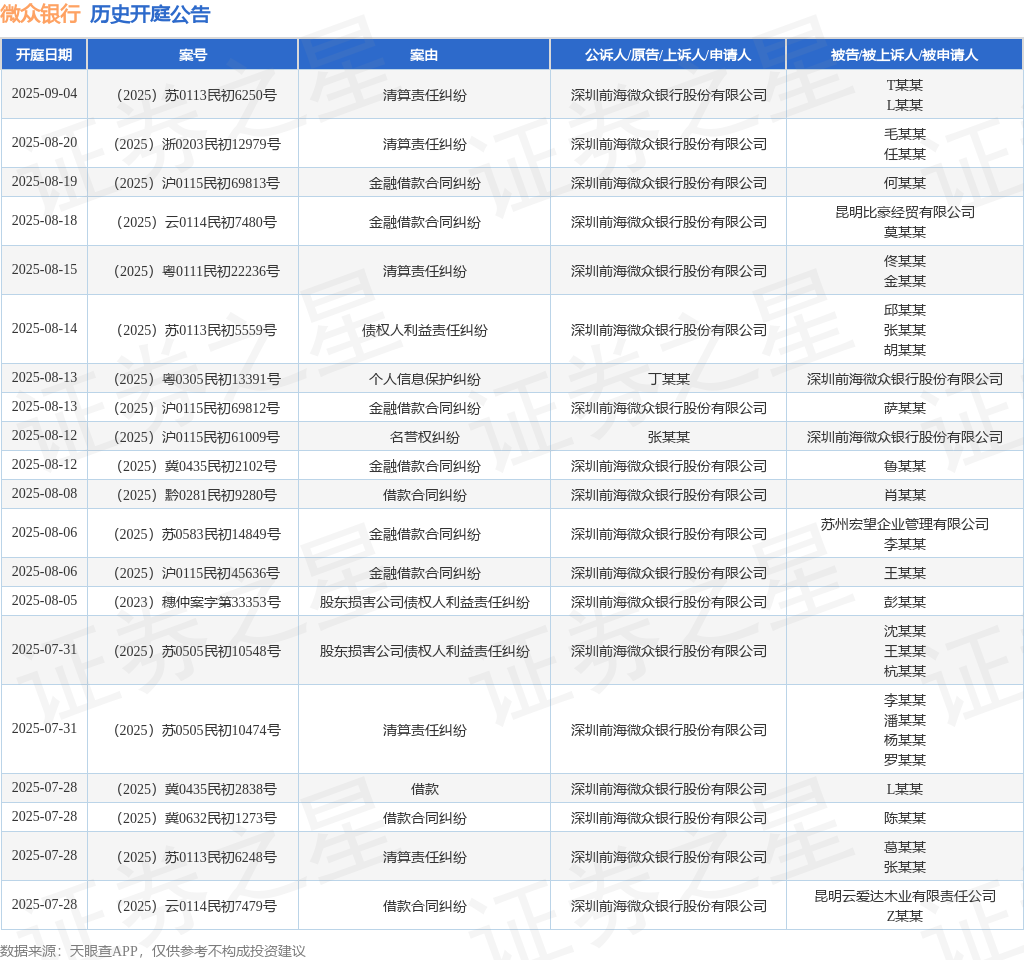The height and width of the screenshot is (960, 1024).
Task: Click cause 个人信息保护纠纷
Action: pos(424,379)
